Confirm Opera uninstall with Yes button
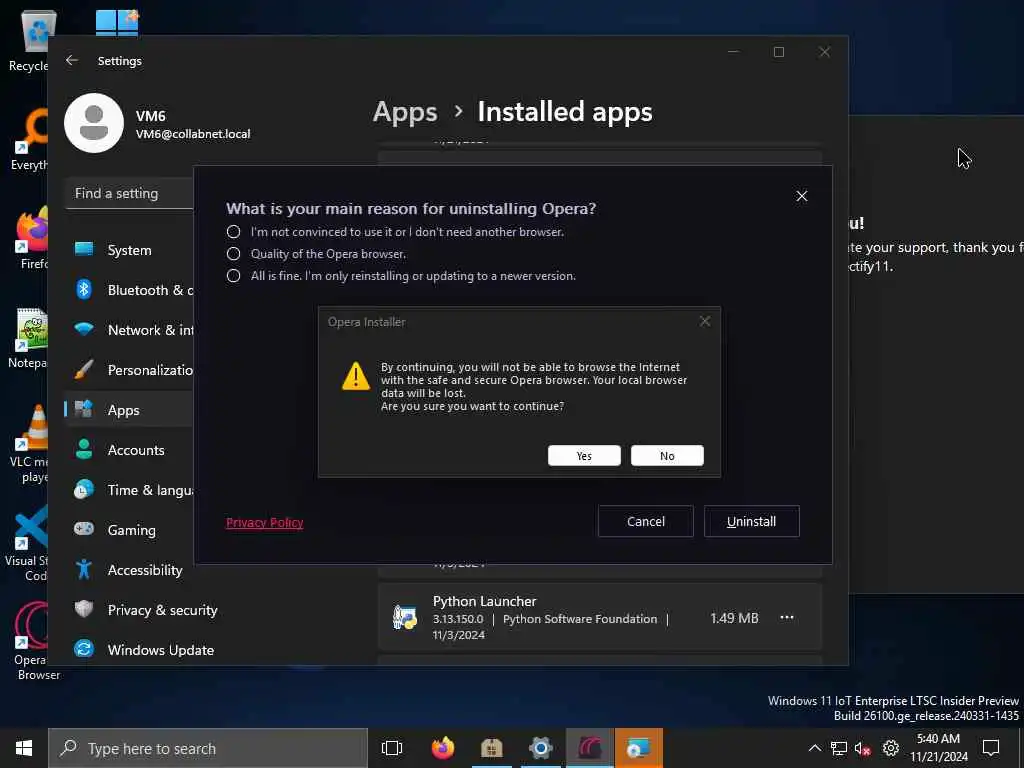 [584, 456]
